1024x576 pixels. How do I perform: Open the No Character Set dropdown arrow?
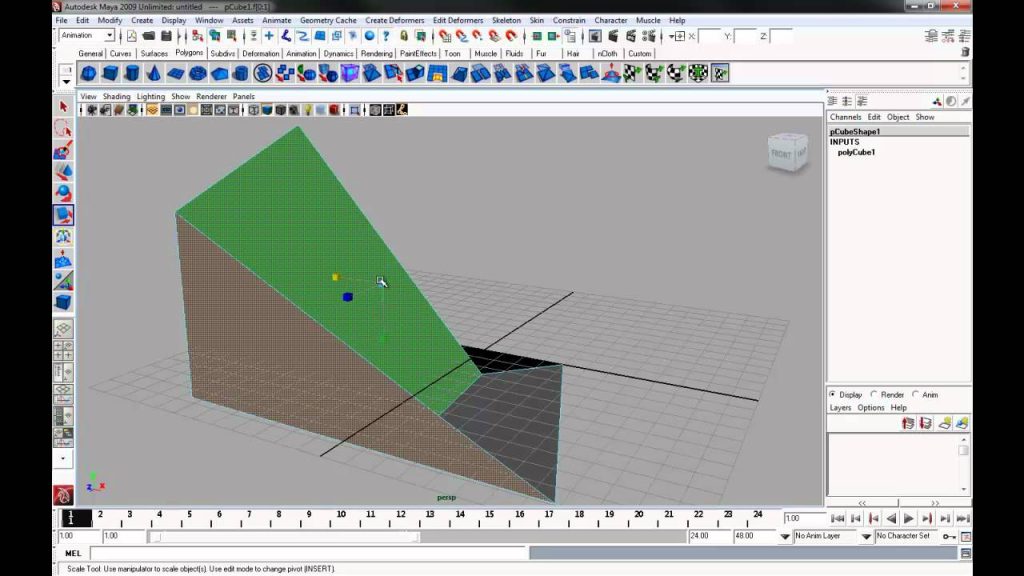coord(866,536)
